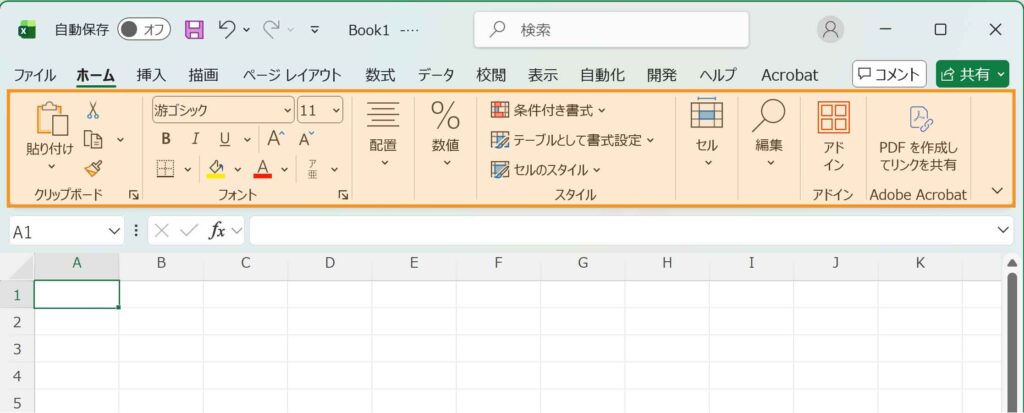Open the 校閲 tab

pos(491,75)
